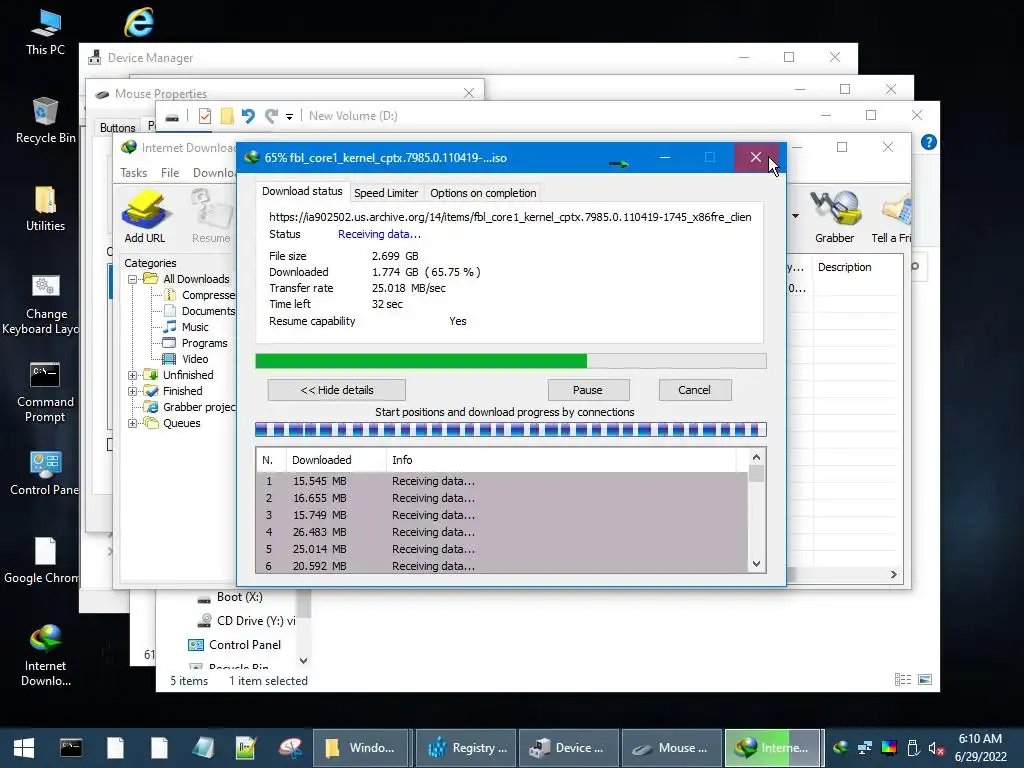Viewport: 1024px width, 768px height.
Task: Select the Utilities folder on desktop
Action: tap(45, 208)
